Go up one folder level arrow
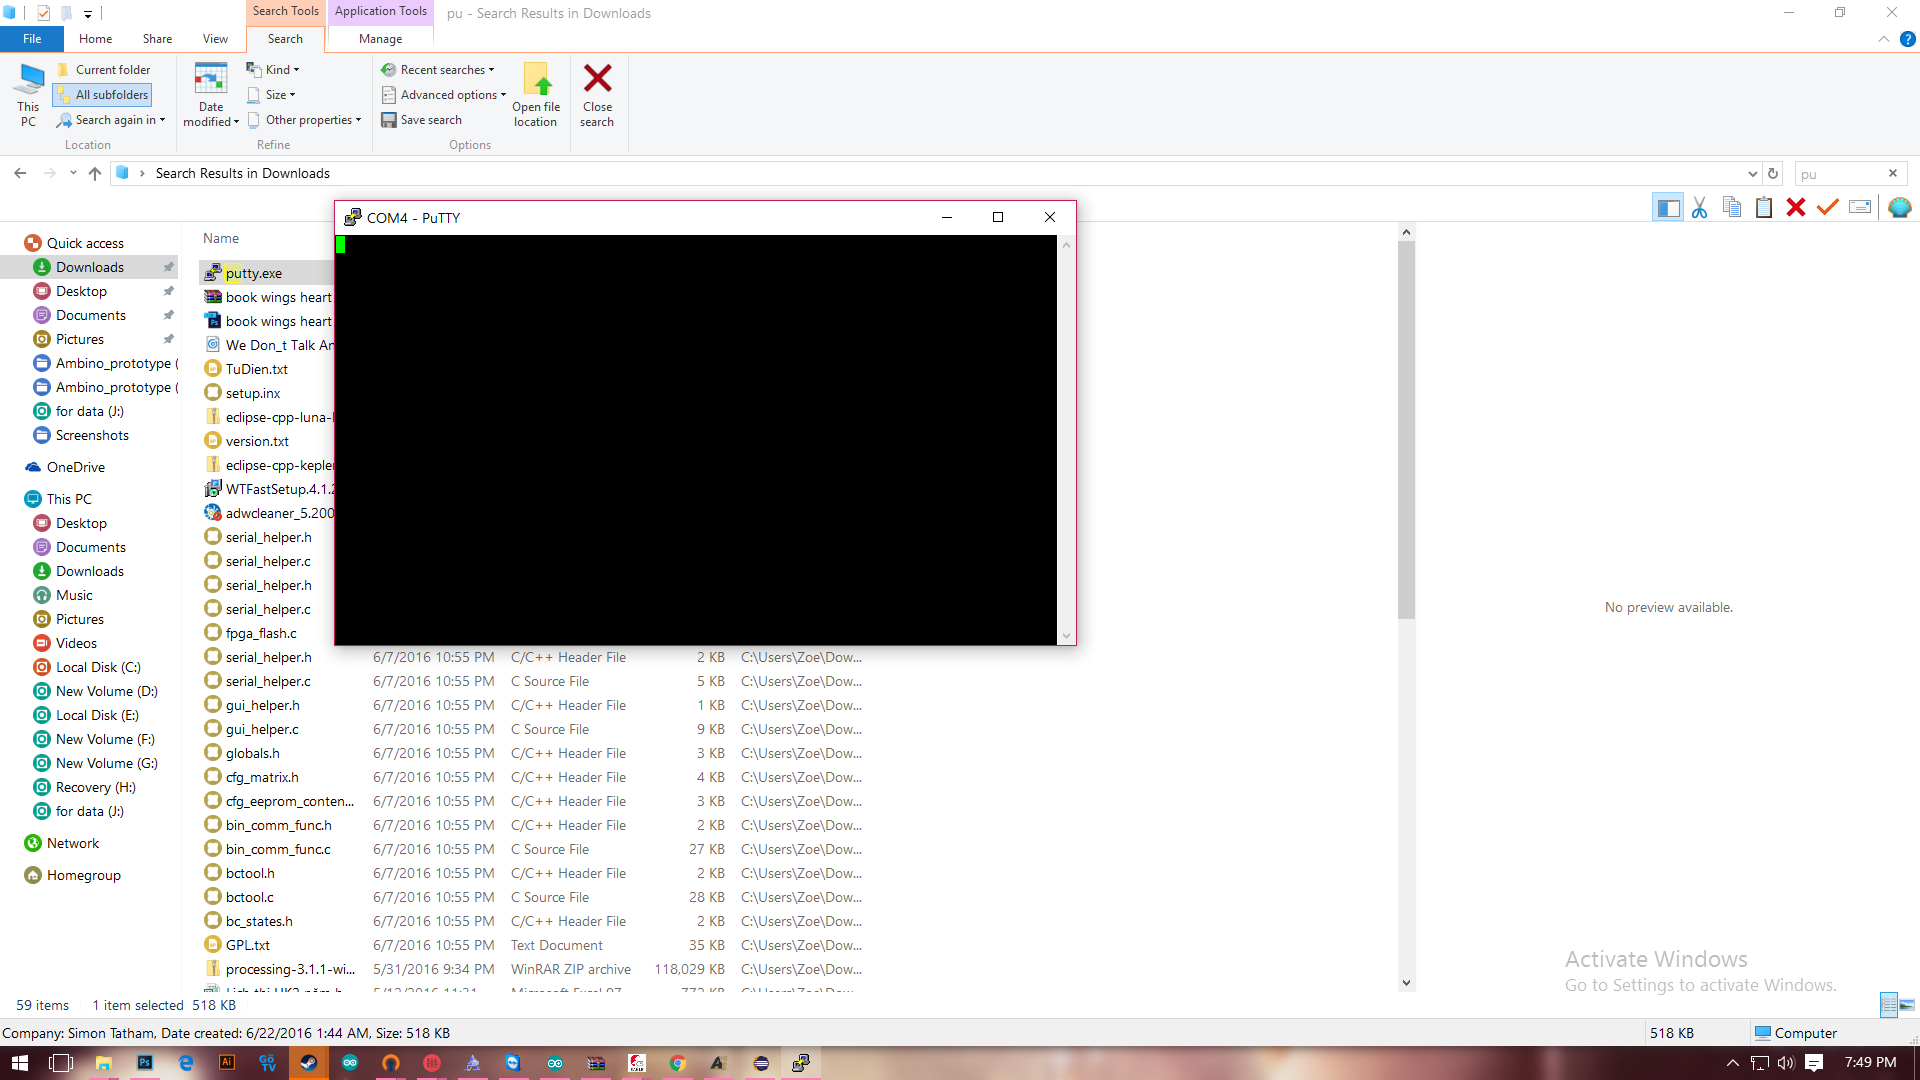The width and height of the screenshot is (1920, 1080). pyautogui.click(x=95, y=173)
